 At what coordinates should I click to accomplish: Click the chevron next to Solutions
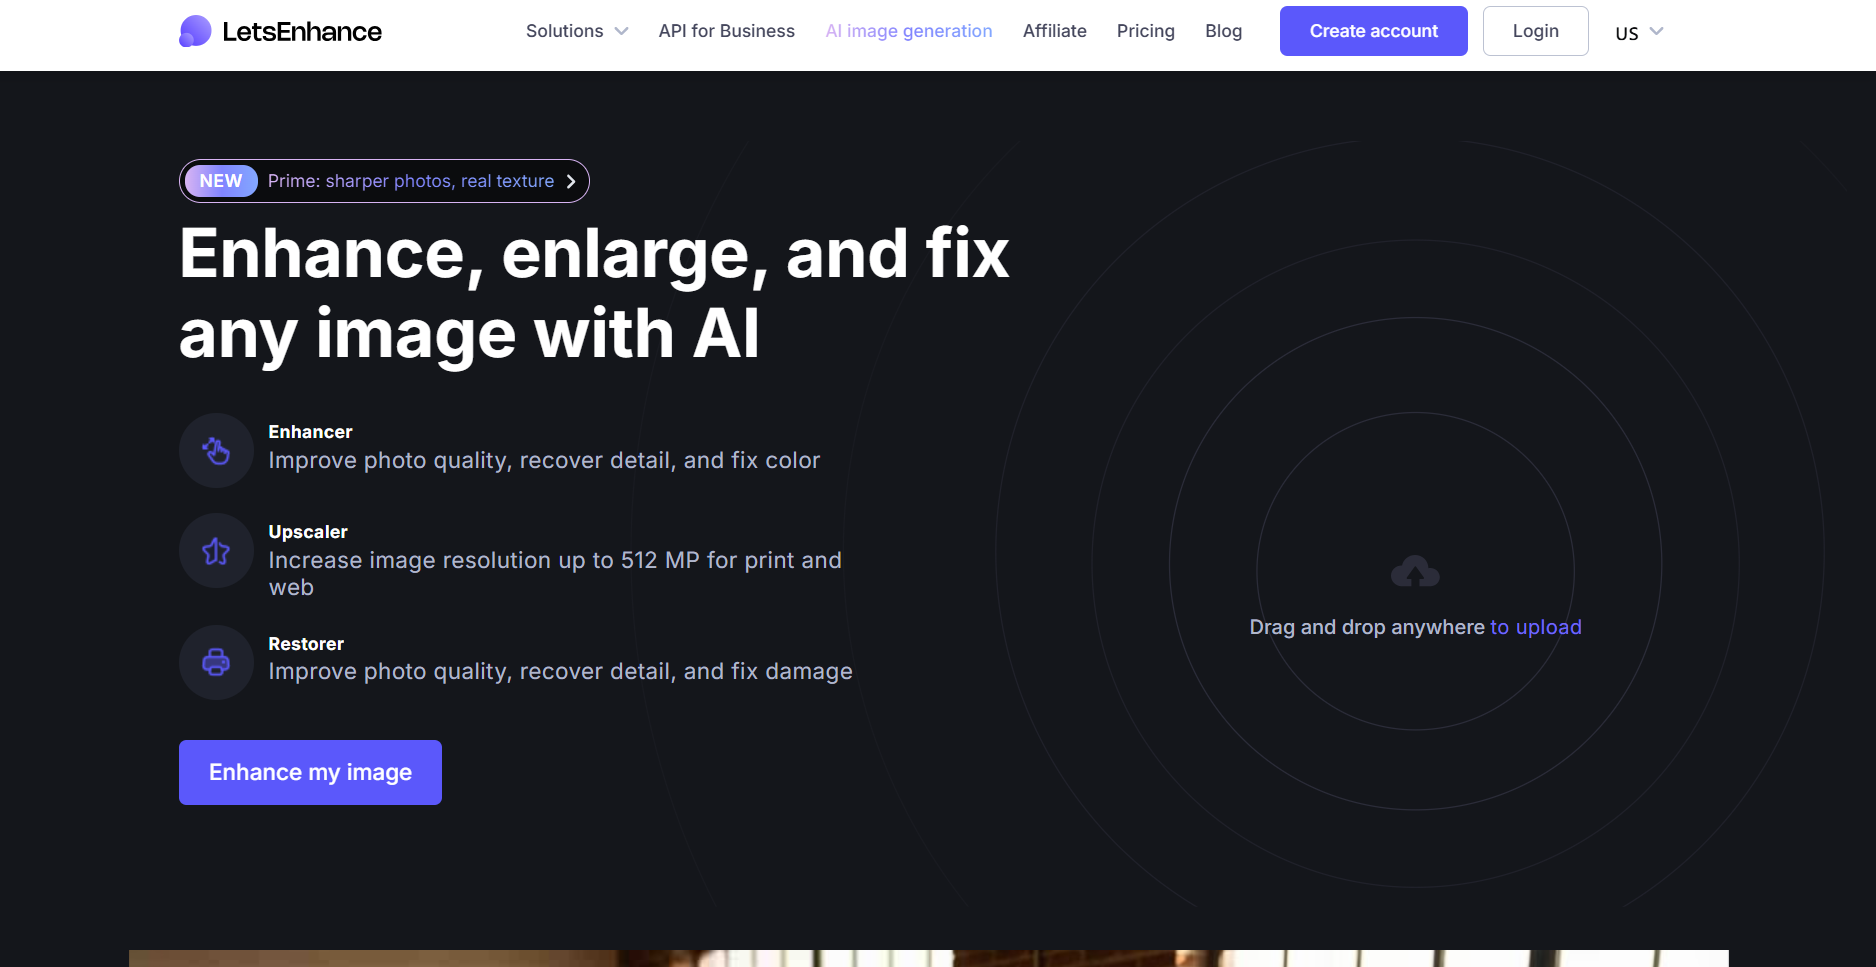621,31
